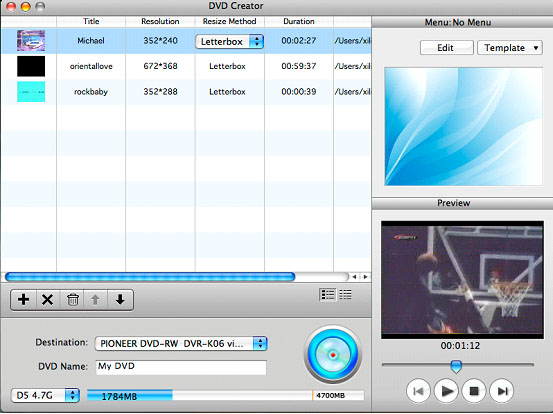The width and height of the screenshot is (553, 414).
Task: Click the list's scroll right arrow
Action: pos(365,277)
